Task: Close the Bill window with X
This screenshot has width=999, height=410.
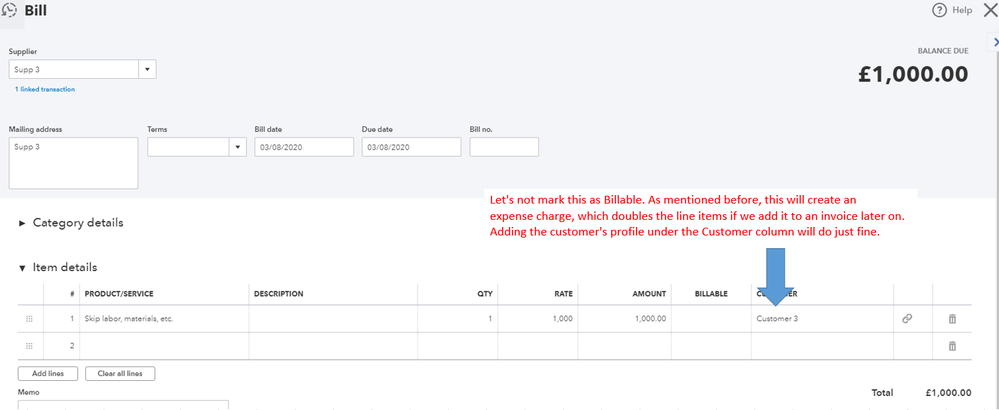Action: pos(989,10)
